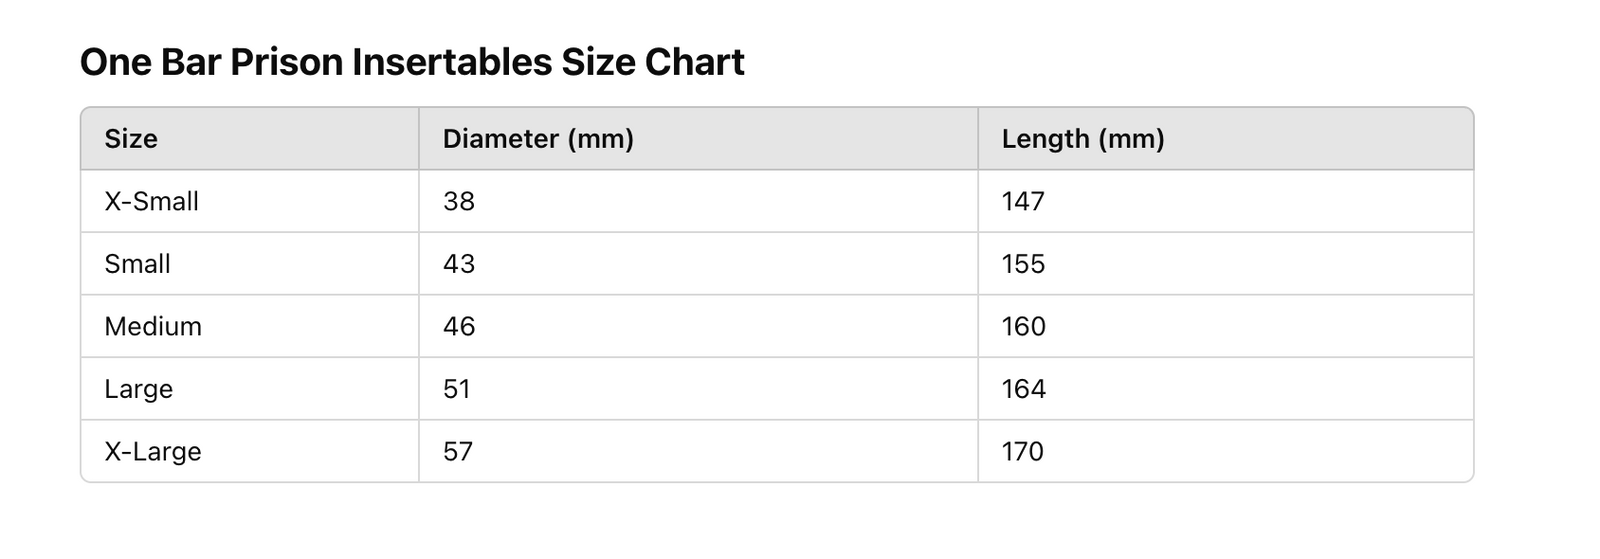Click the word 'Chart' in the heading

(x=694, y=63)
